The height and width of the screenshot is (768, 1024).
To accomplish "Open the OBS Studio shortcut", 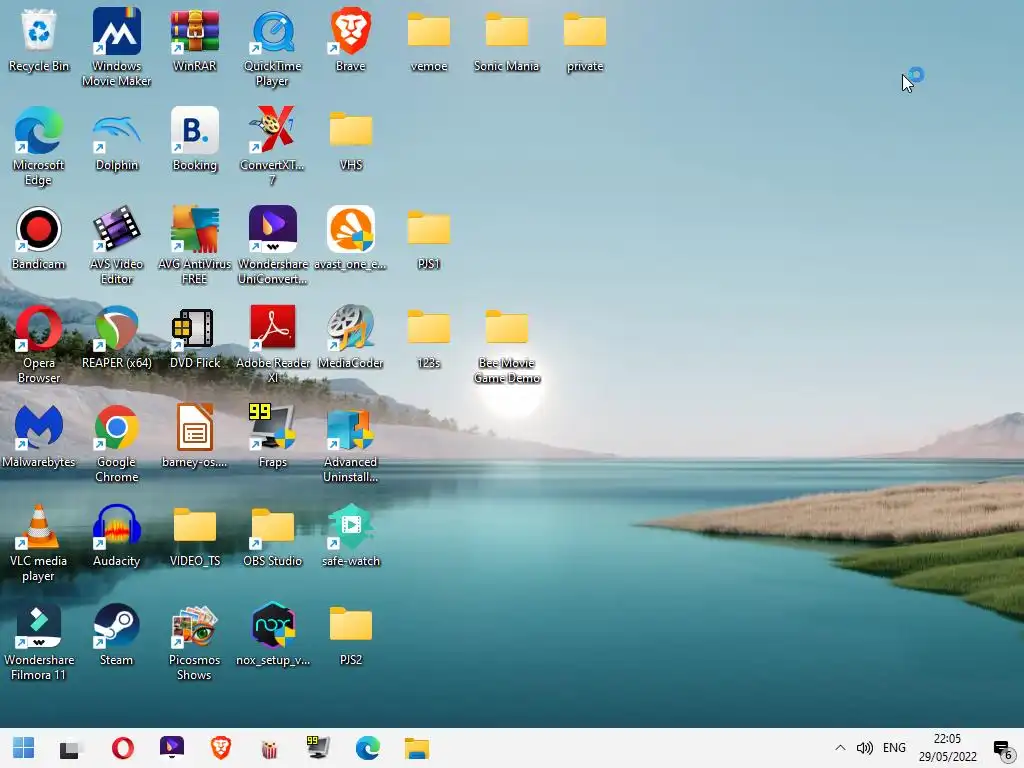I will [272, 536].
